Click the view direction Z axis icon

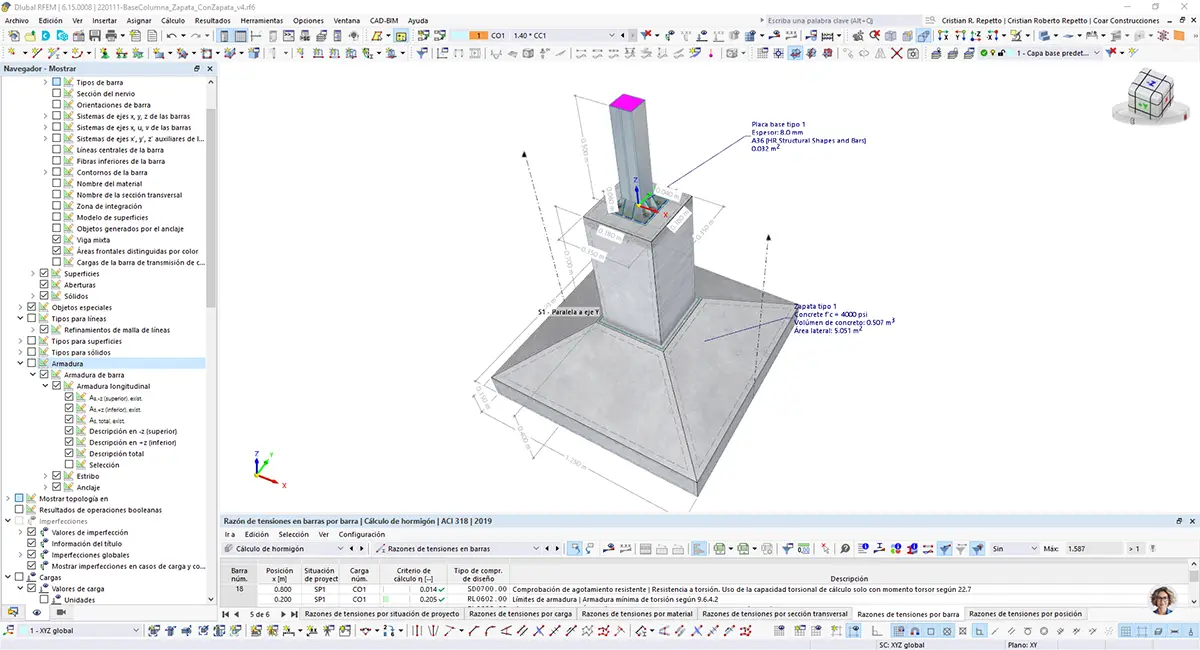pos(977,35)
